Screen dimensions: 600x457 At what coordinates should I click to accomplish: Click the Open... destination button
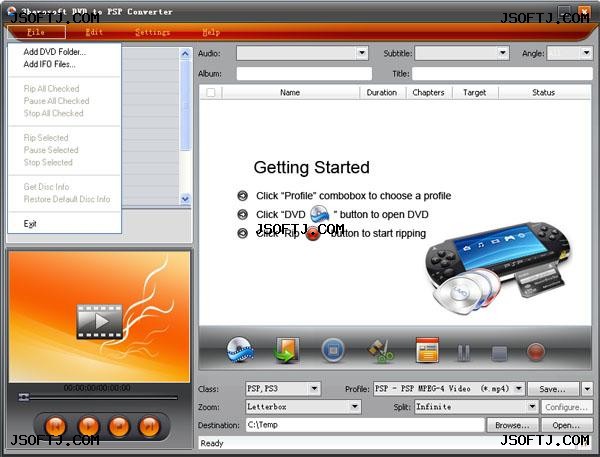tap(566, 425)
